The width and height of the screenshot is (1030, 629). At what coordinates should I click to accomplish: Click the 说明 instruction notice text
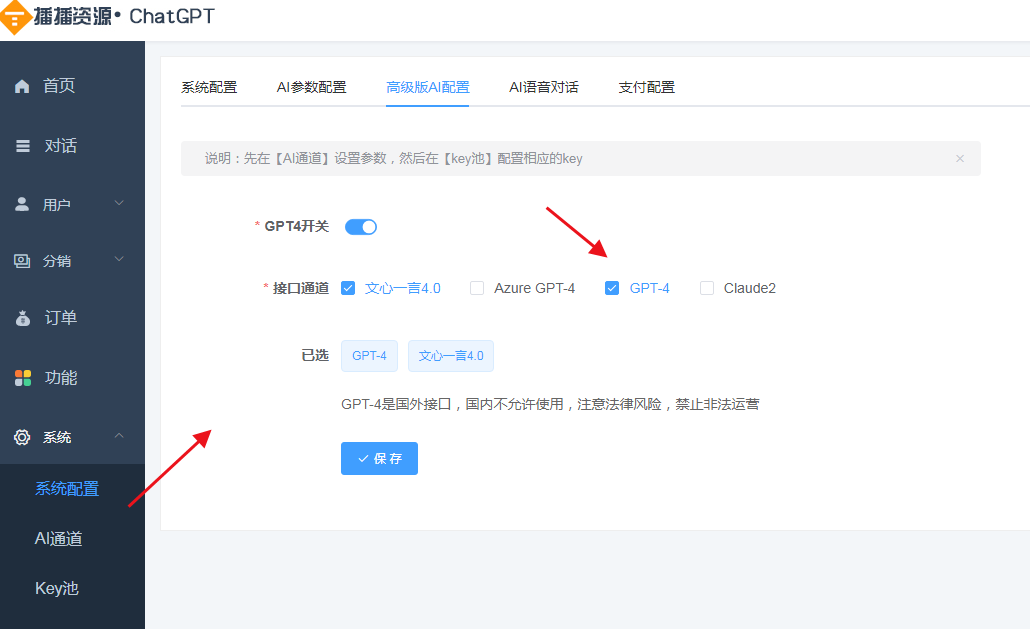click(x=393, y=158)
